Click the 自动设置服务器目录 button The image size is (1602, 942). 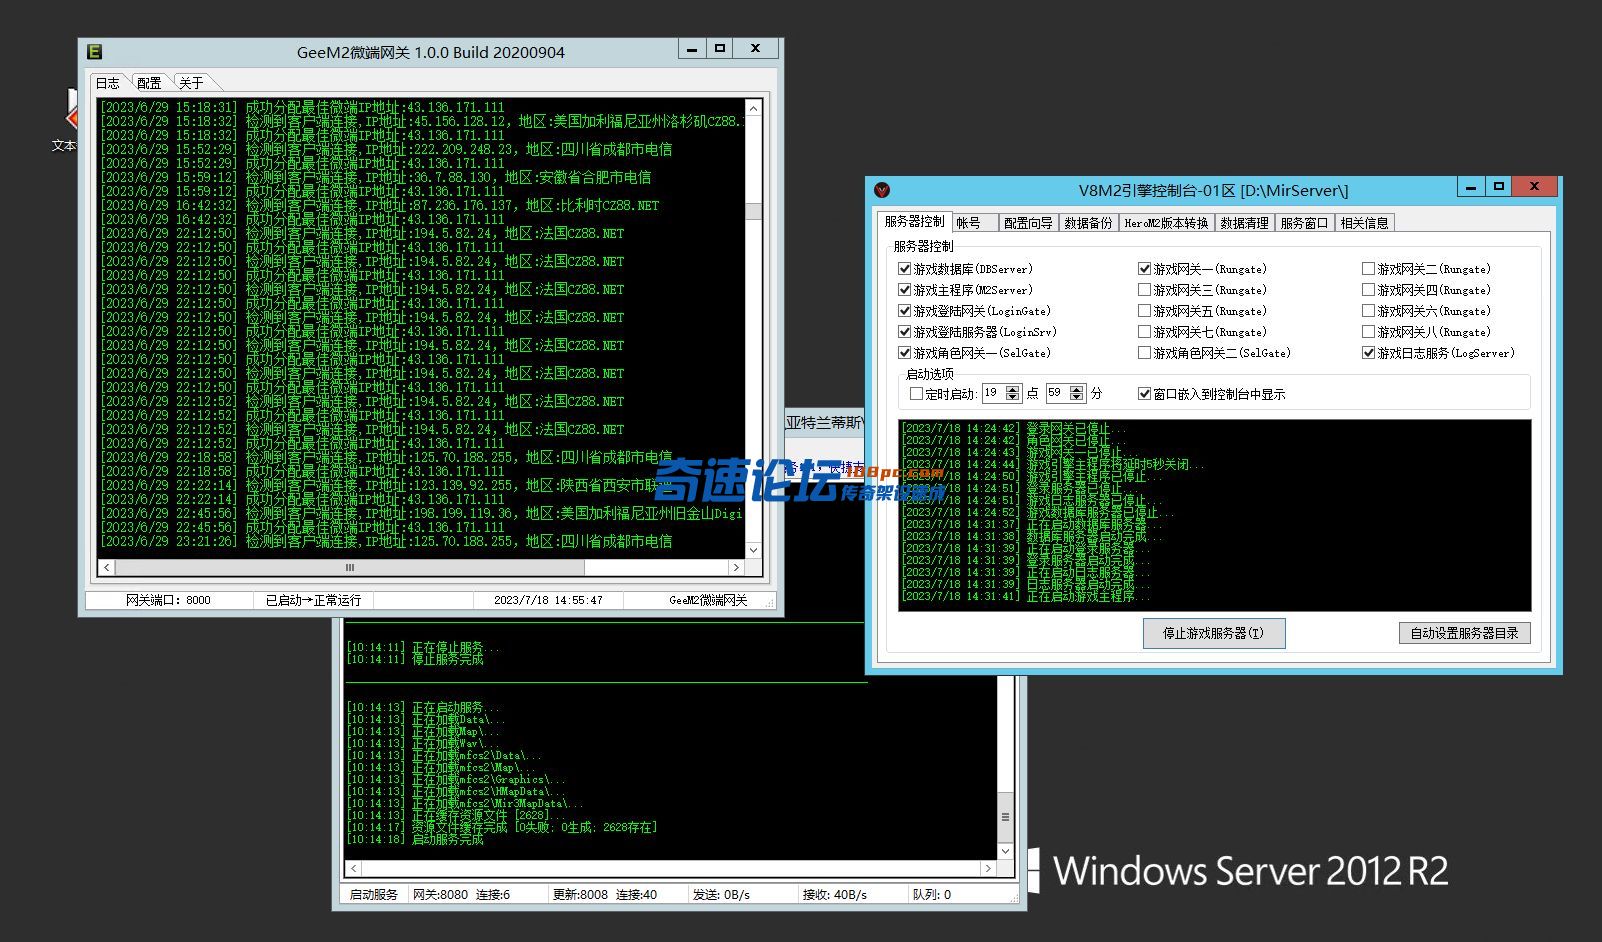coord(1464,633)
